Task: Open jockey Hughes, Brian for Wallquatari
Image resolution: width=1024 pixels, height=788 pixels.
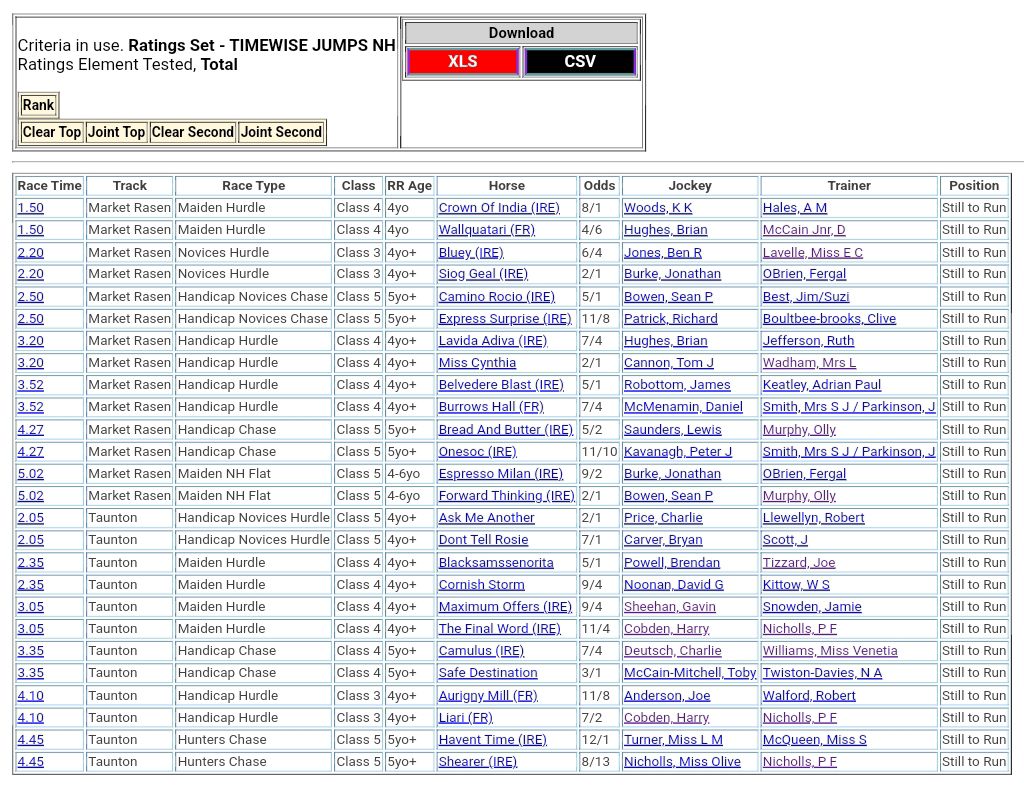Action: [665, 230]
